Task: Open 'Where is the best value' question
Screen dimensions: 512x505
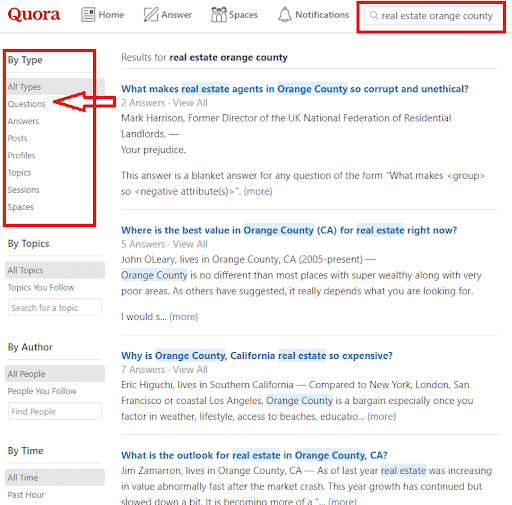Action: 289,230
